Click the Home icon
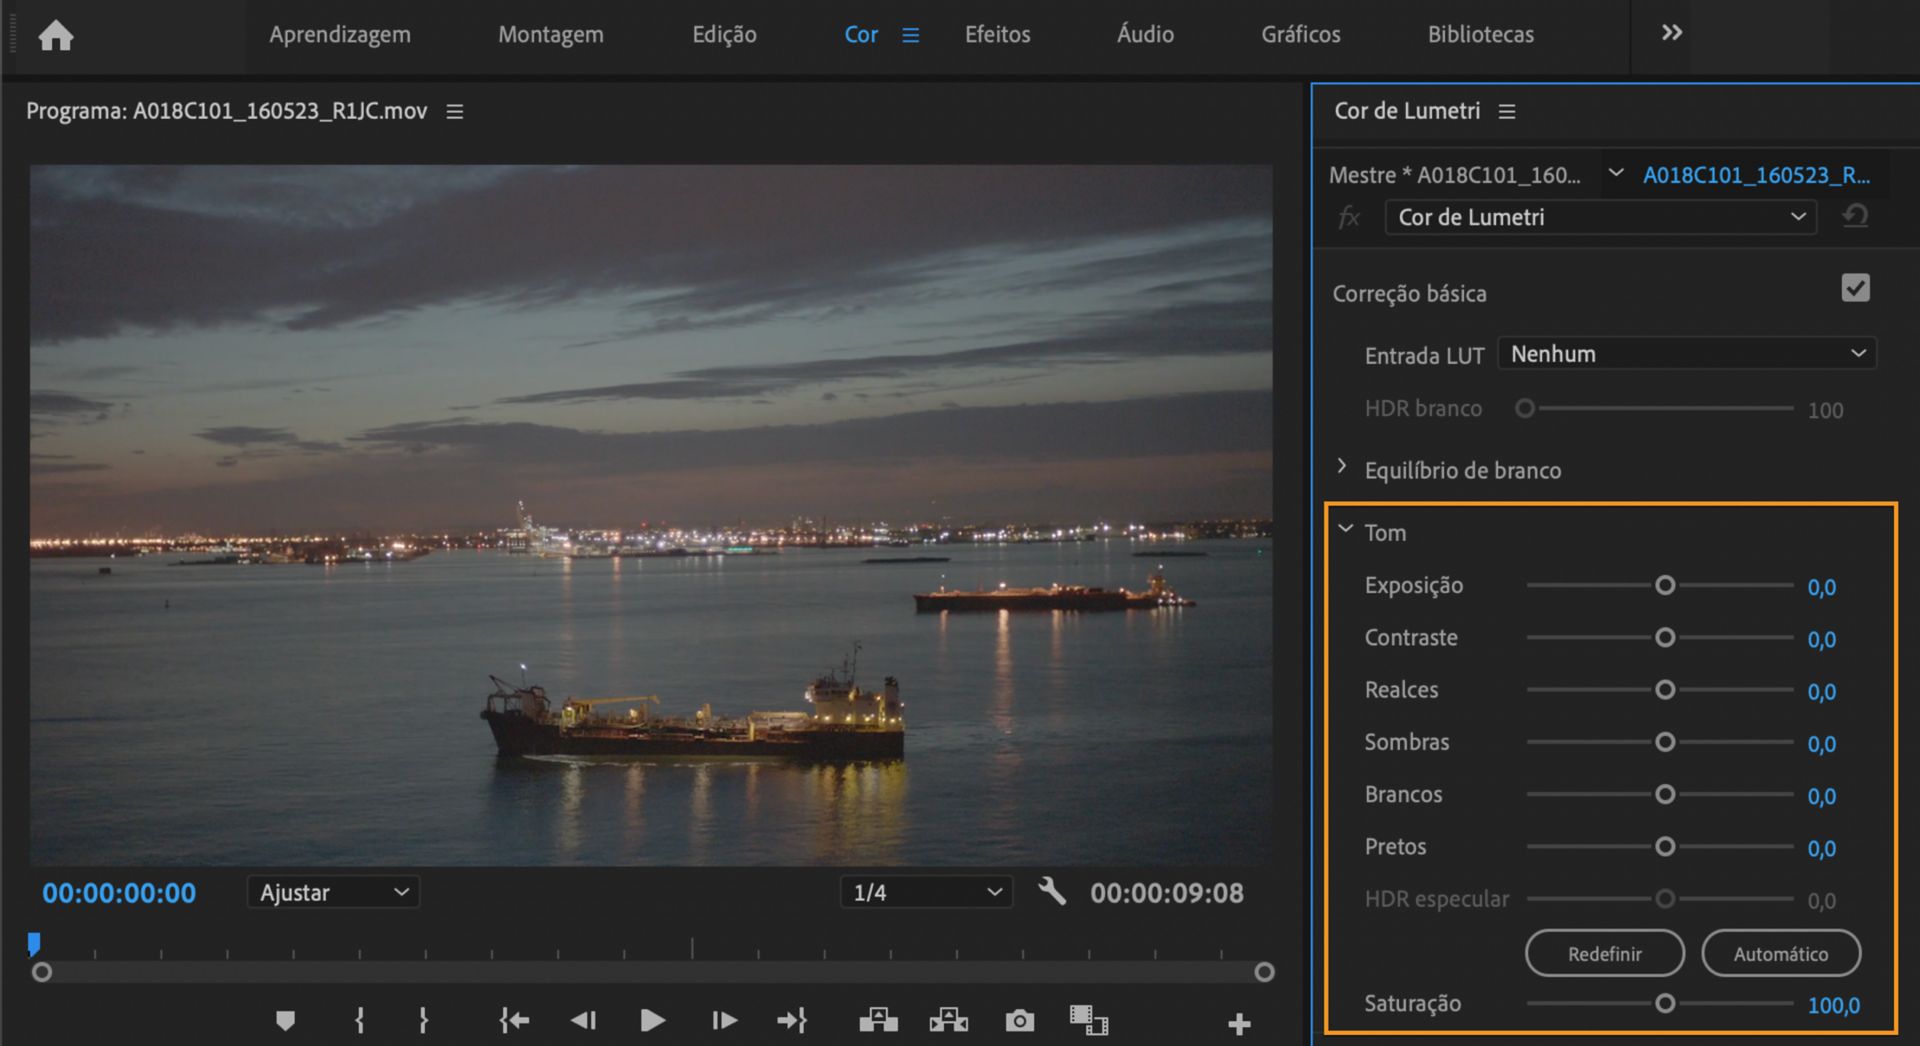 pos(56,36)
